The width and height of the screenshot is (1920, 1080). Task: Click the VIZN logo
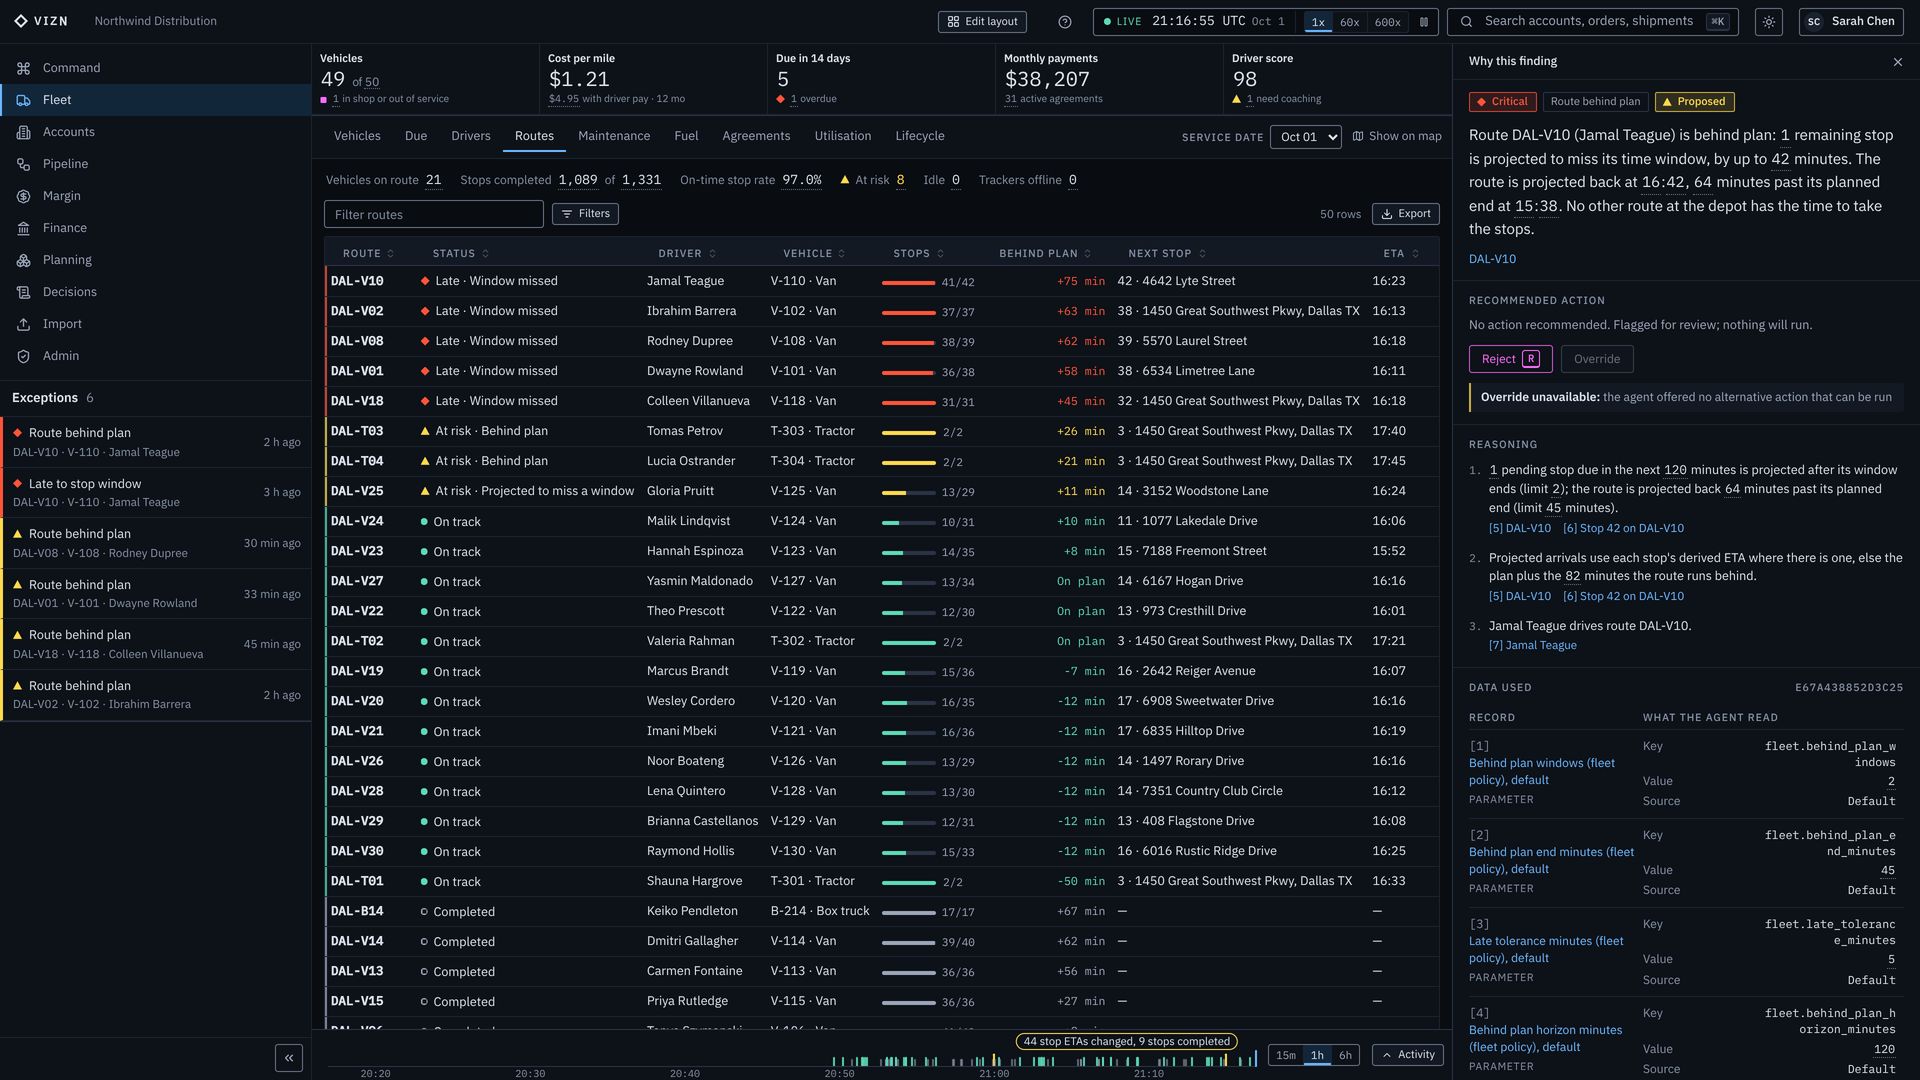(x=41, y=21)
